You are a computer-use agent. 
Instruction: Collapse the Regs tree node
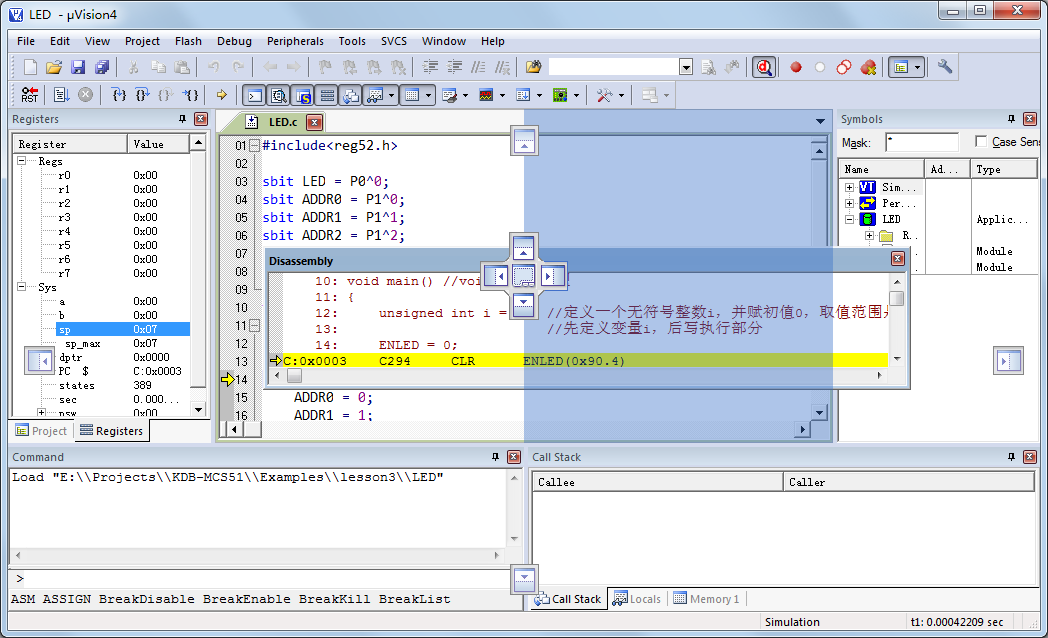click(23, 161)
